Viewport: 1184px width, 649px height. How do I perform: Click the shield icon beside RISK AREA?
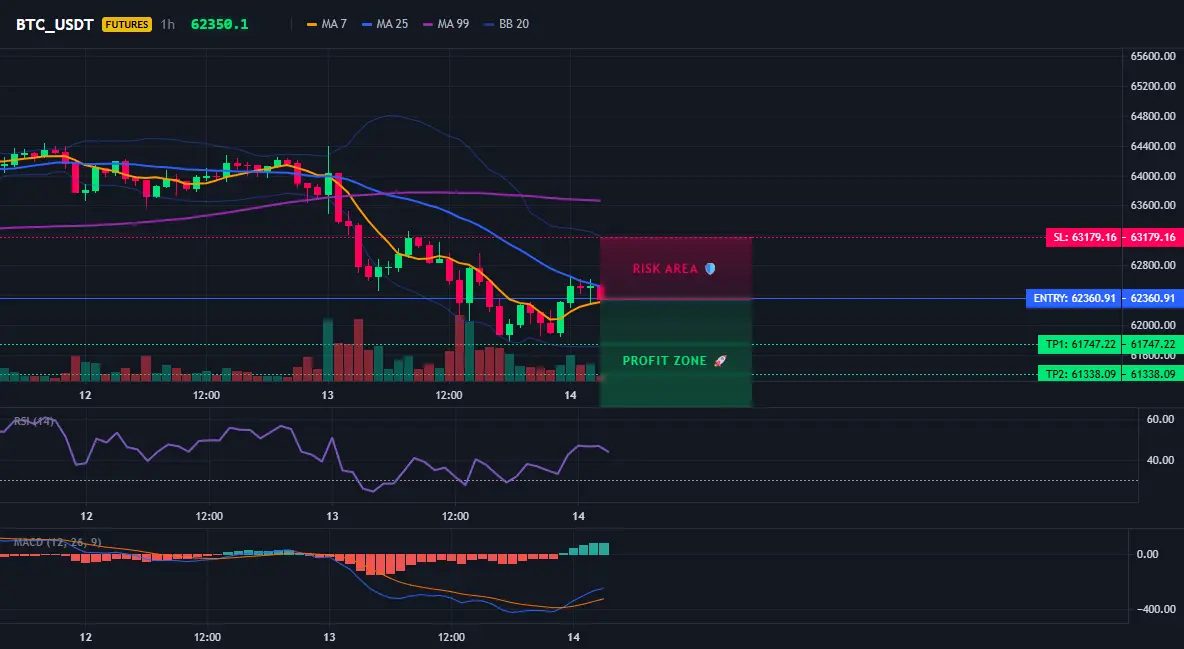710,268
